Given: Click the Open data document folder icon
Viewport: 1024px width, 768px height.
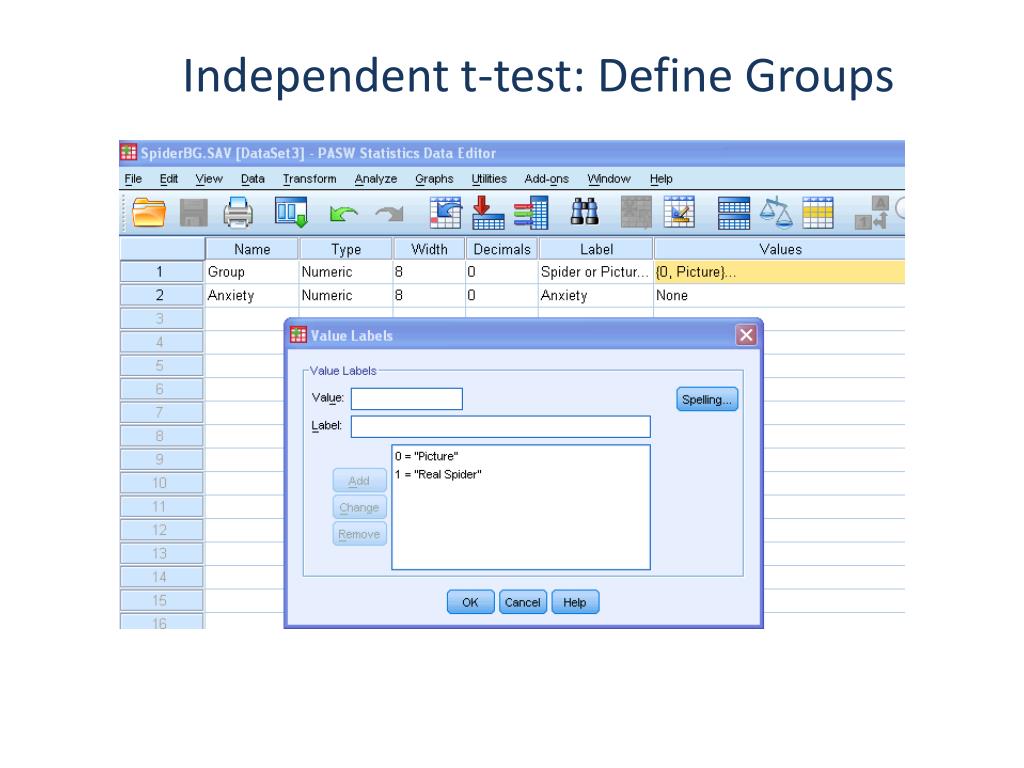Looking at the screenshot, I should tap(148, 213).
